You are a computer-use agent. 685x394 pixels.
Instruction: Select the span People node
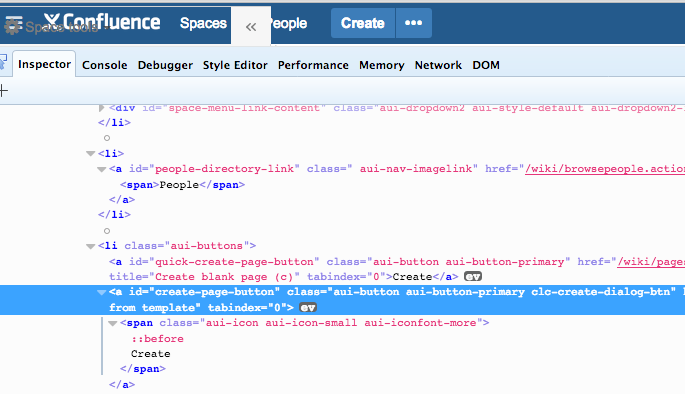pos(183,185)
